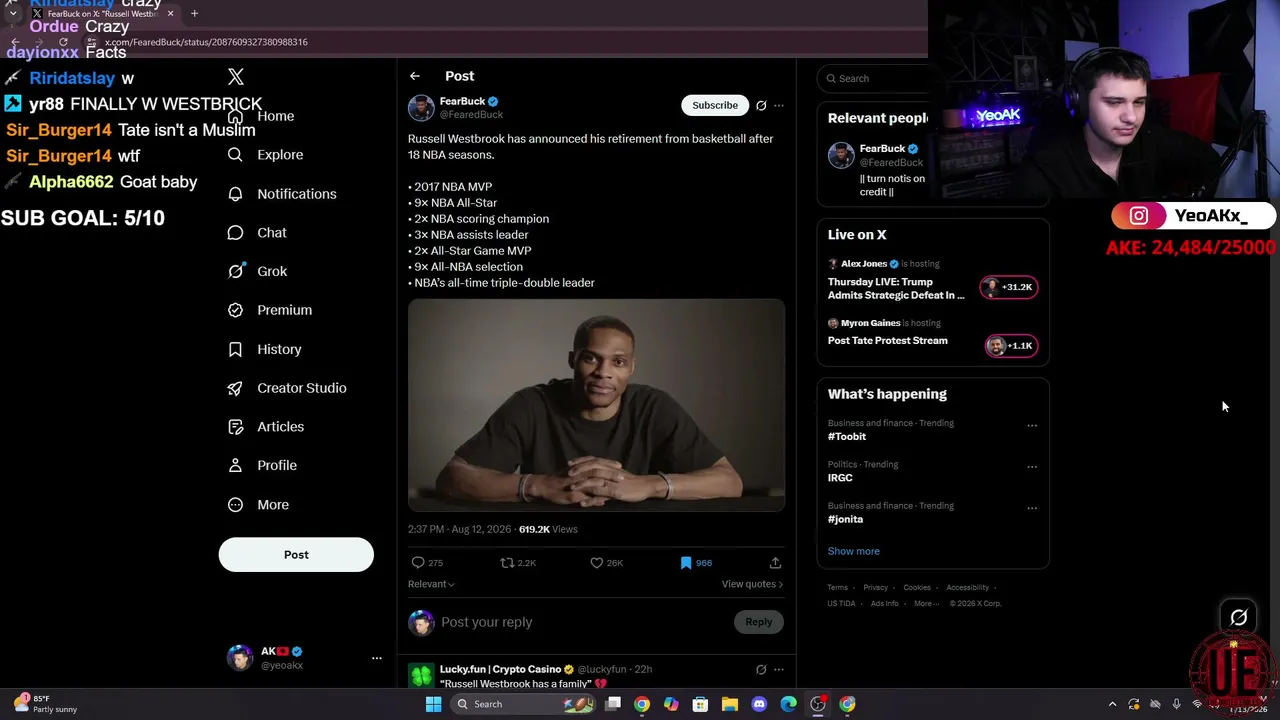The width and height of the screenshot is (1280, 720).
Task: Open Lucky.fun clover avatar
Action: click(x=421, y=676)
